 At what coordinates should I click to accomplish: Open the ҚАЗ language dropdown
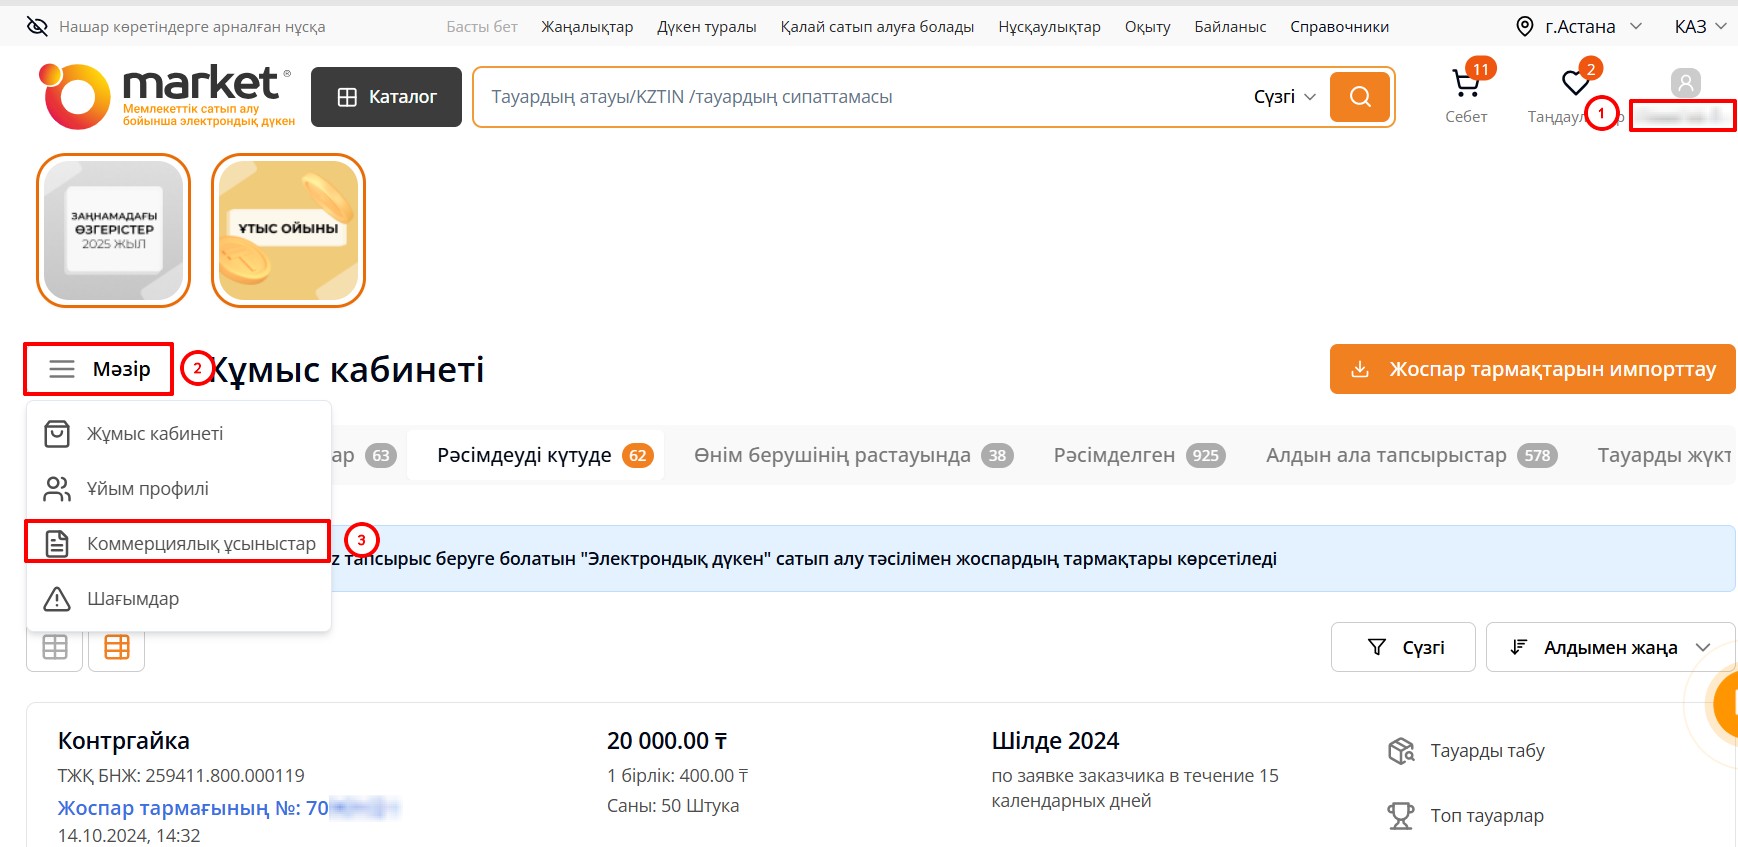tap(1700, 27)
